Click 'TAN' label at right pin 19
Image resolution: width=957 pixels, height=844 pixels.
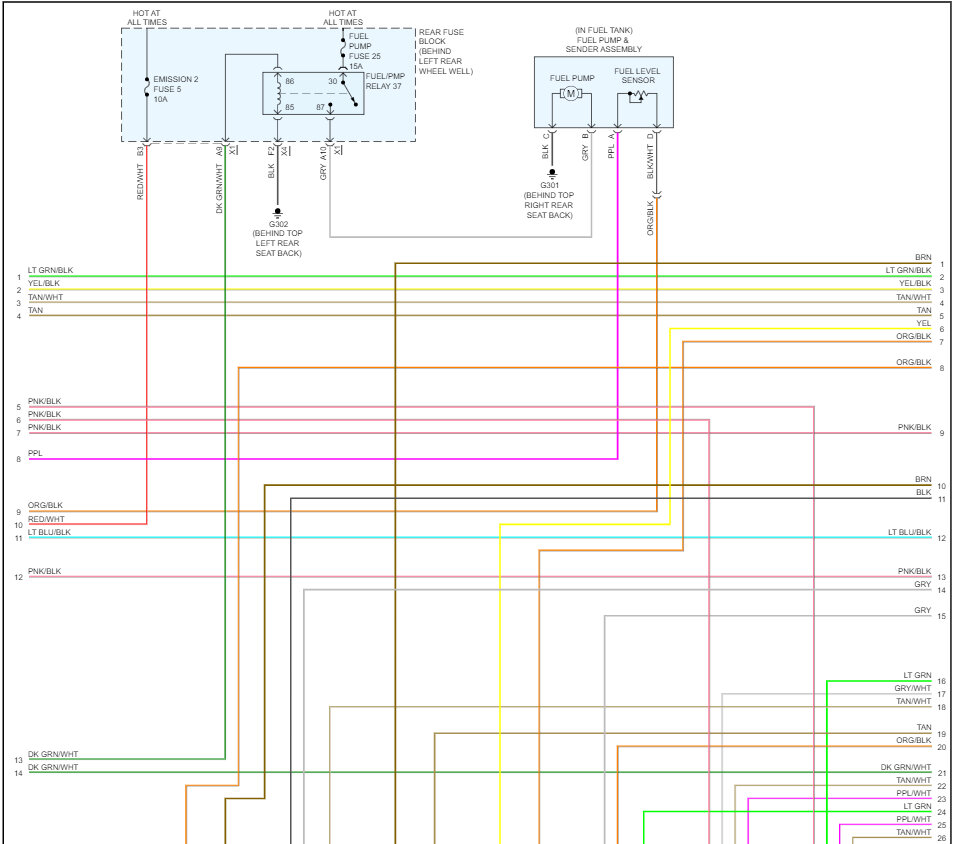click(x=924, y=727)
